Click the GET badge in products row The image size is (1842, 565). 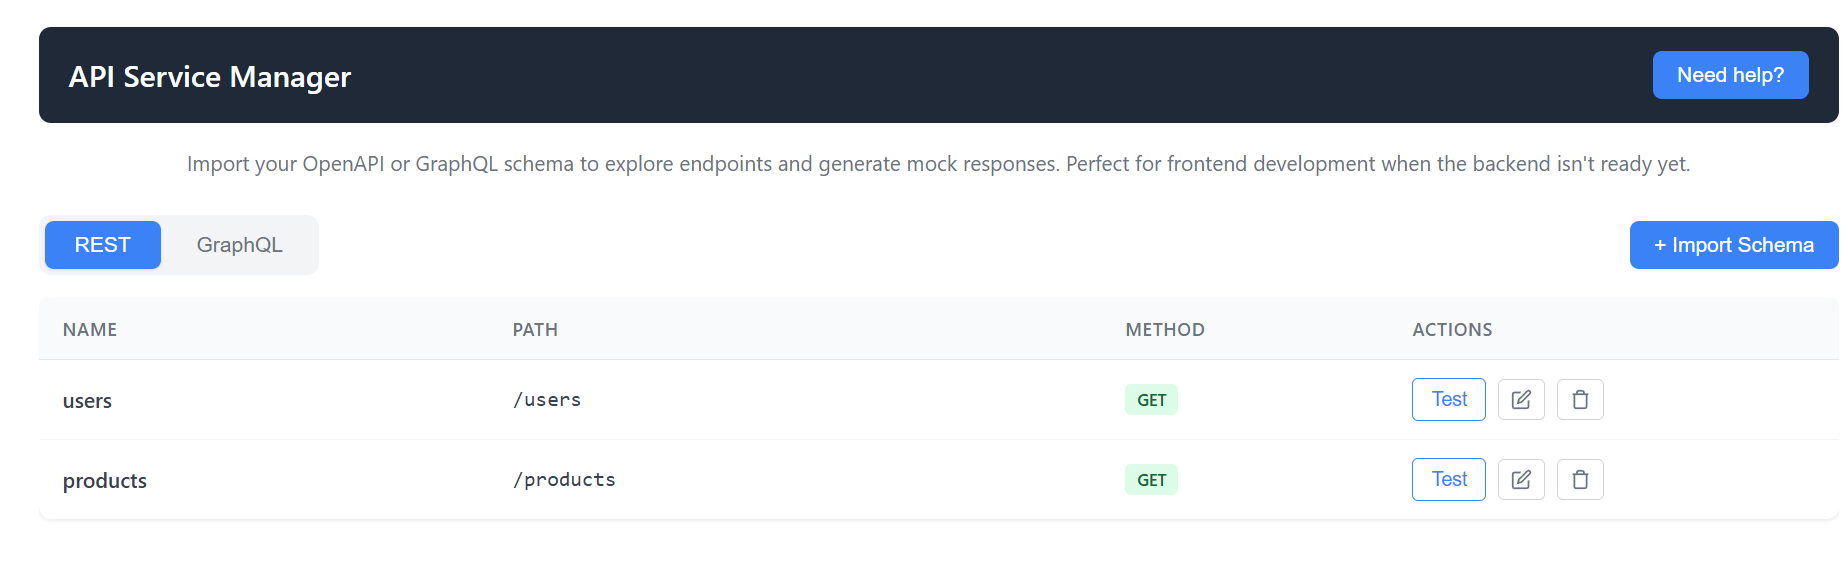pos(1151,480)
